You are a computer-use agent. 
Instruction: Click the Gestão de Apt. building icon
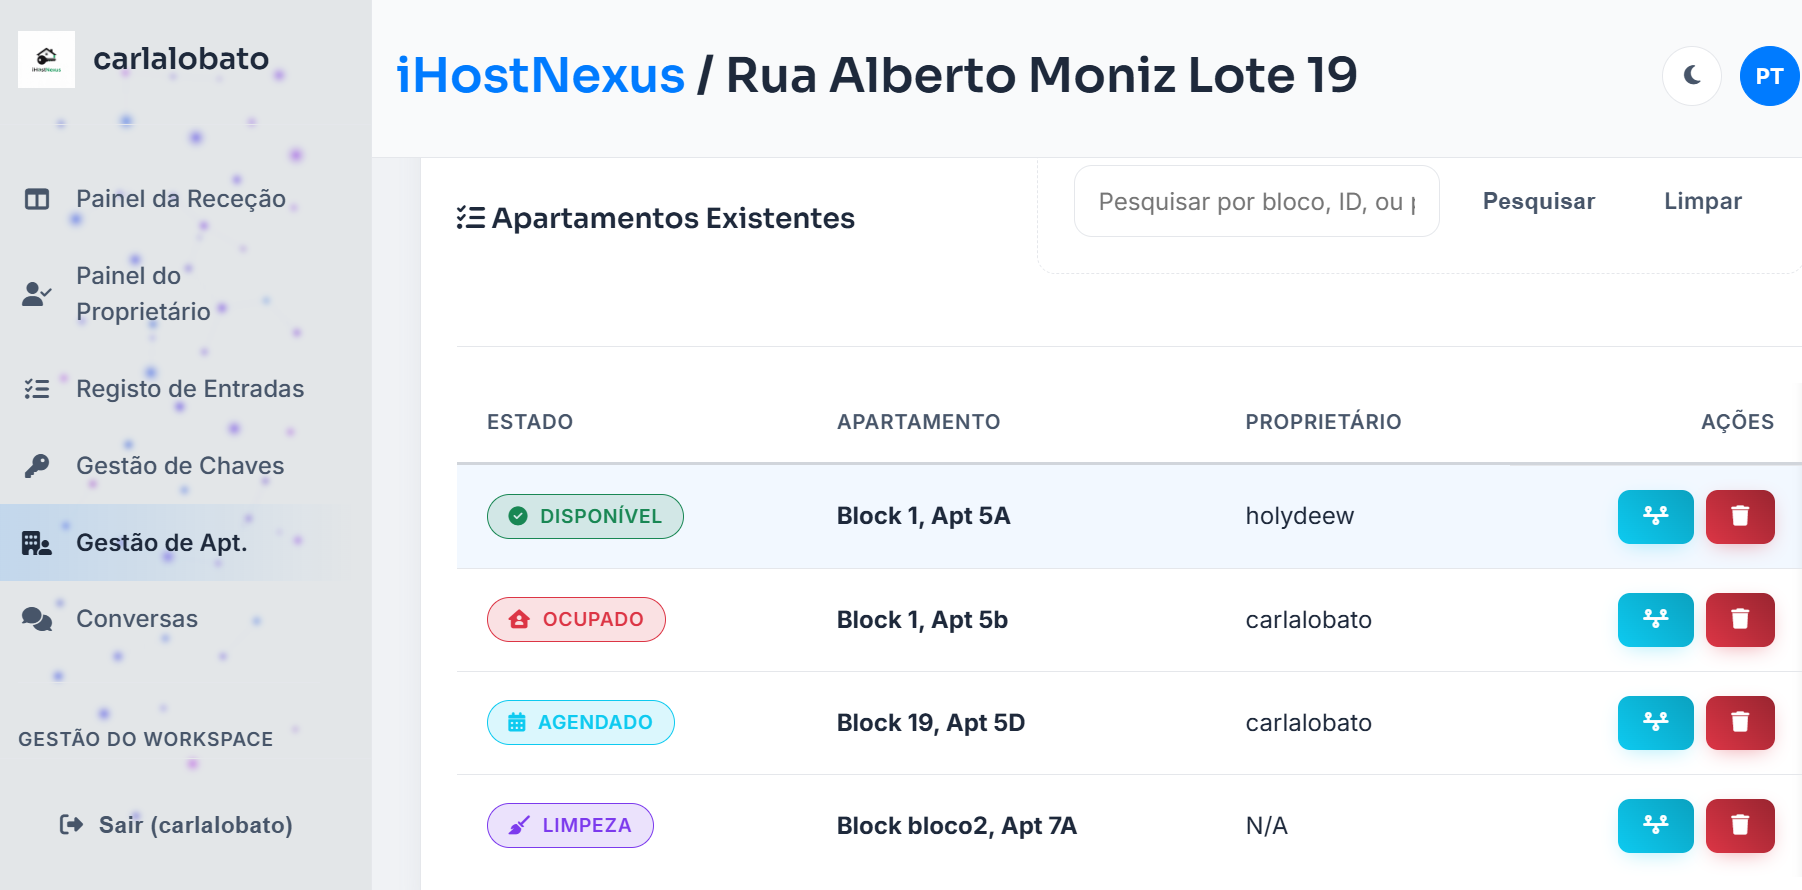[36, 542]
